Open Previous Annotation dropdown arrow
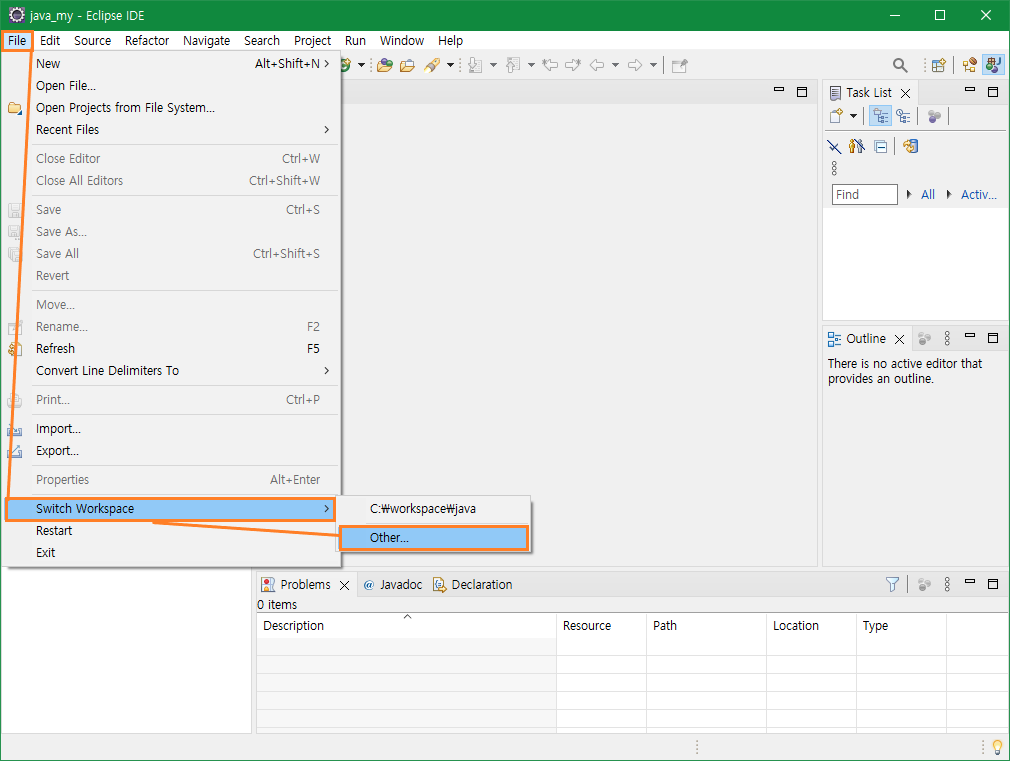 tap(531, 65)
